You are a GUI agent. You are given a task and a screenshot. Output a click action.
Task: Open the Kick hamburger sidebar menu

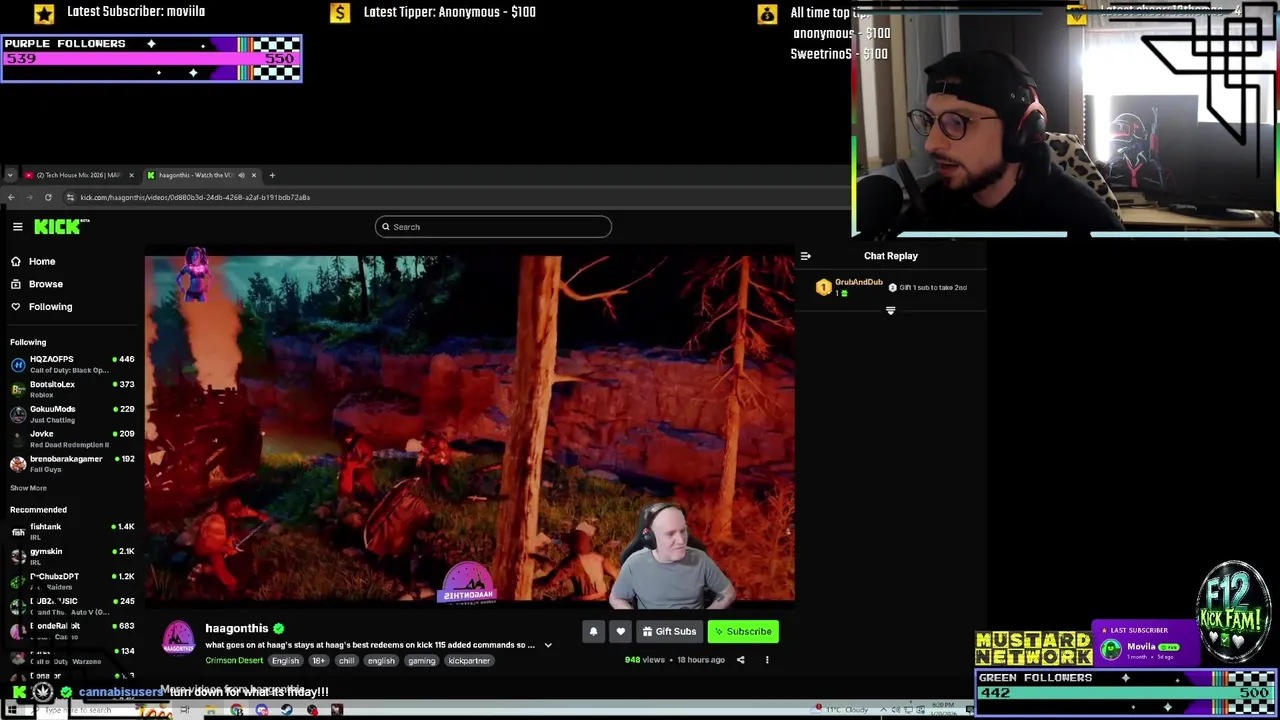coord(17,227)
